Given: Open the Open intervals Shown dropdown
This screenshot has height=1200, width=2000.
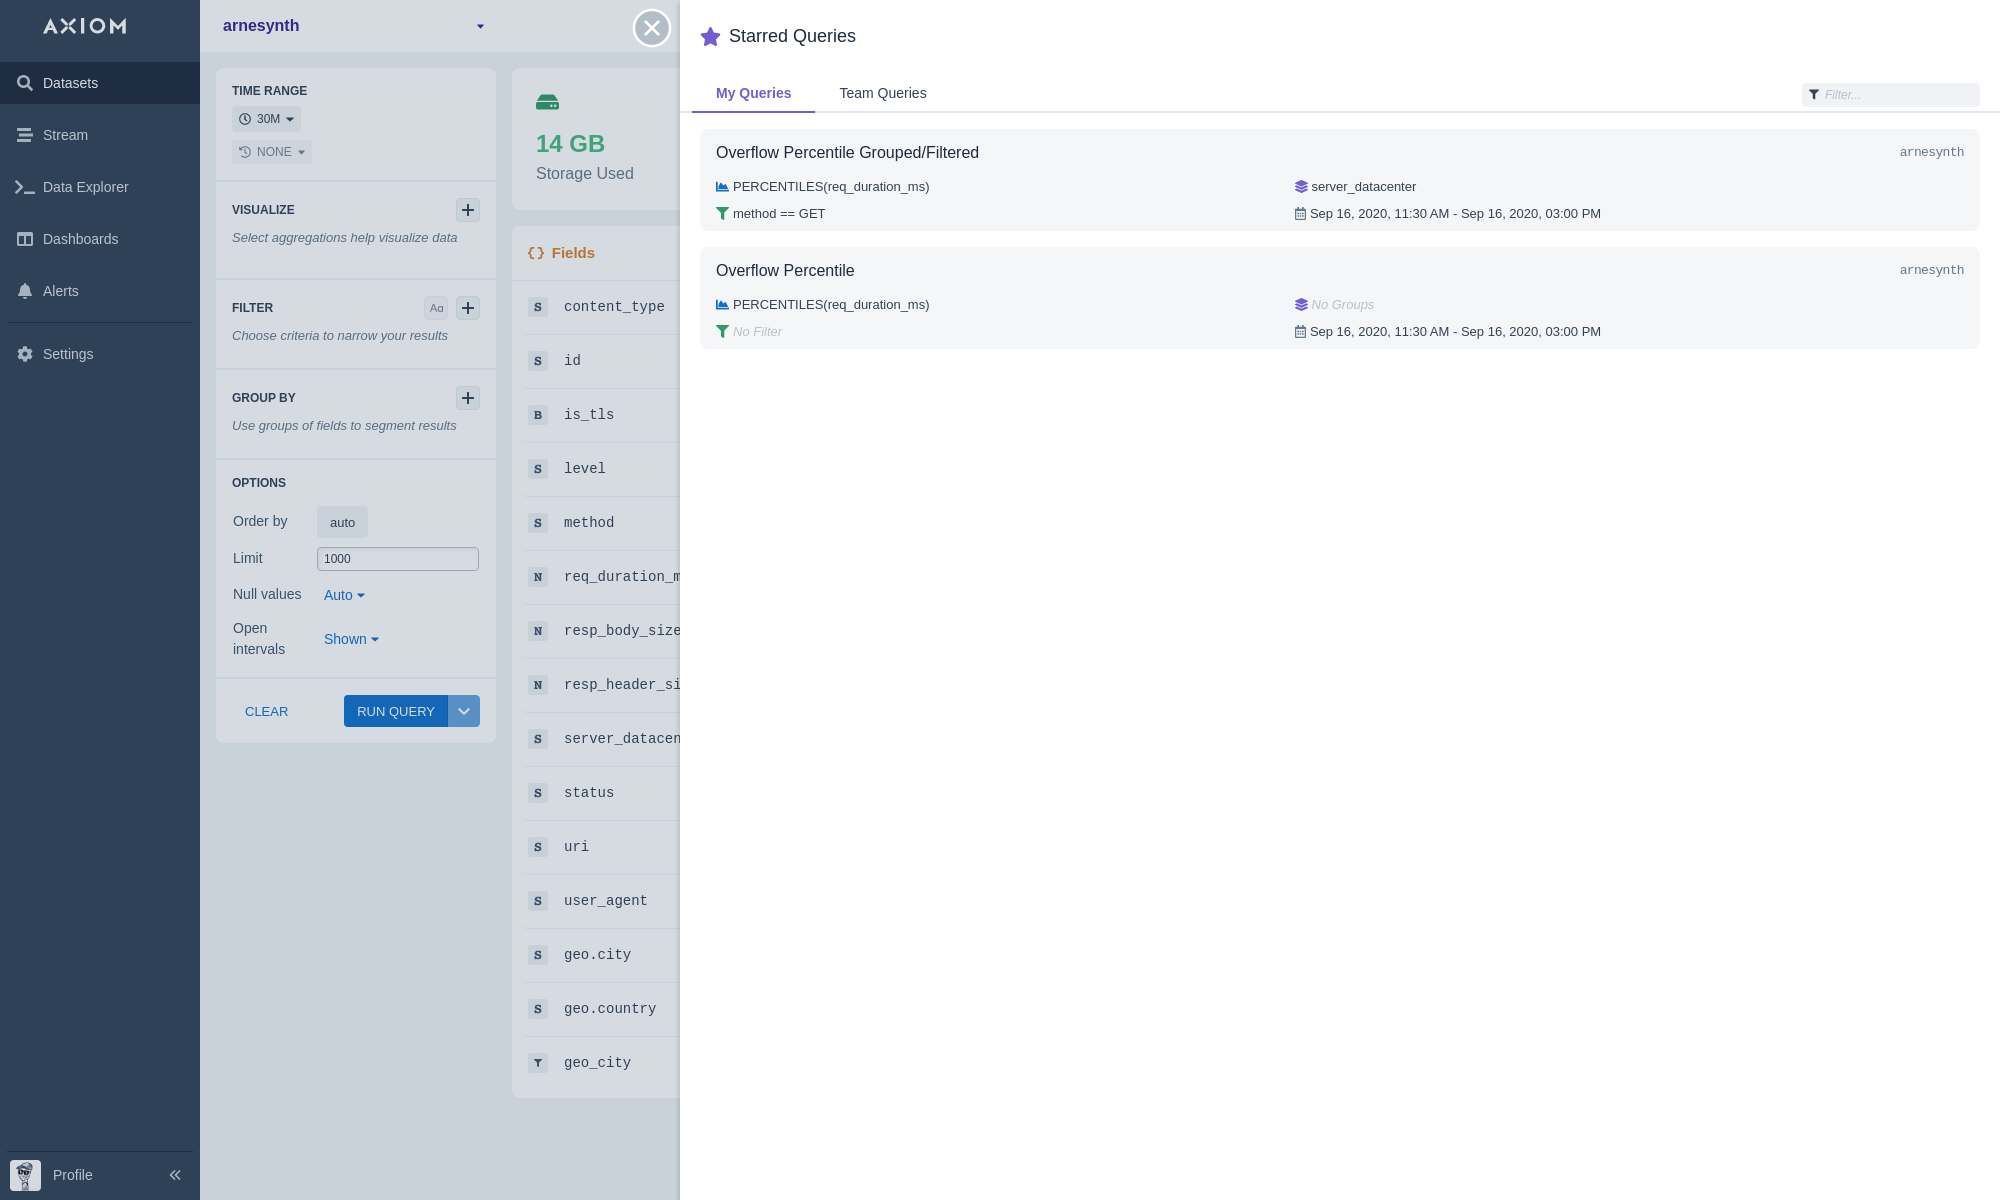Looking at the screenshot, I should tap(351, 639).
